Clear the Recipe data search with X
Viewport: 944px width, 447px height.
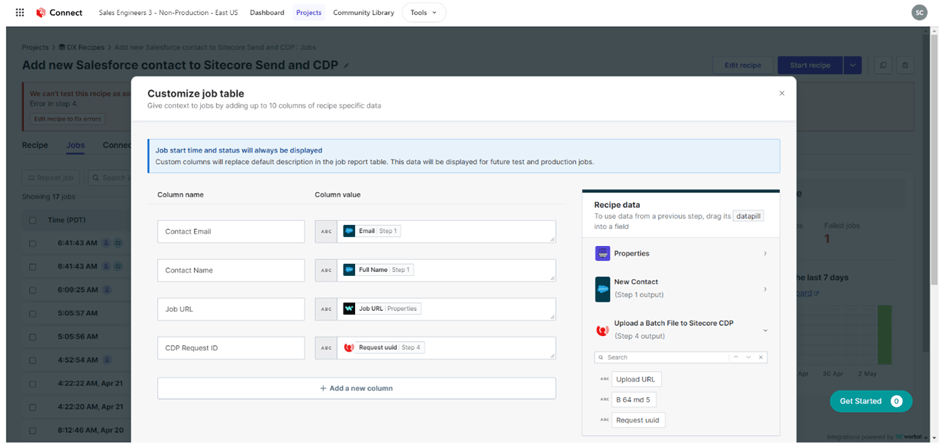(761, 357)
